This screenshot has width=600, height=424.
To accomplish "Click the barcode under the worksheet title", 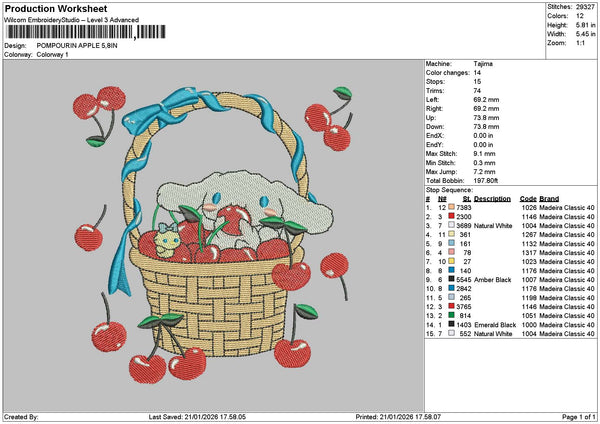I will 86,32.
